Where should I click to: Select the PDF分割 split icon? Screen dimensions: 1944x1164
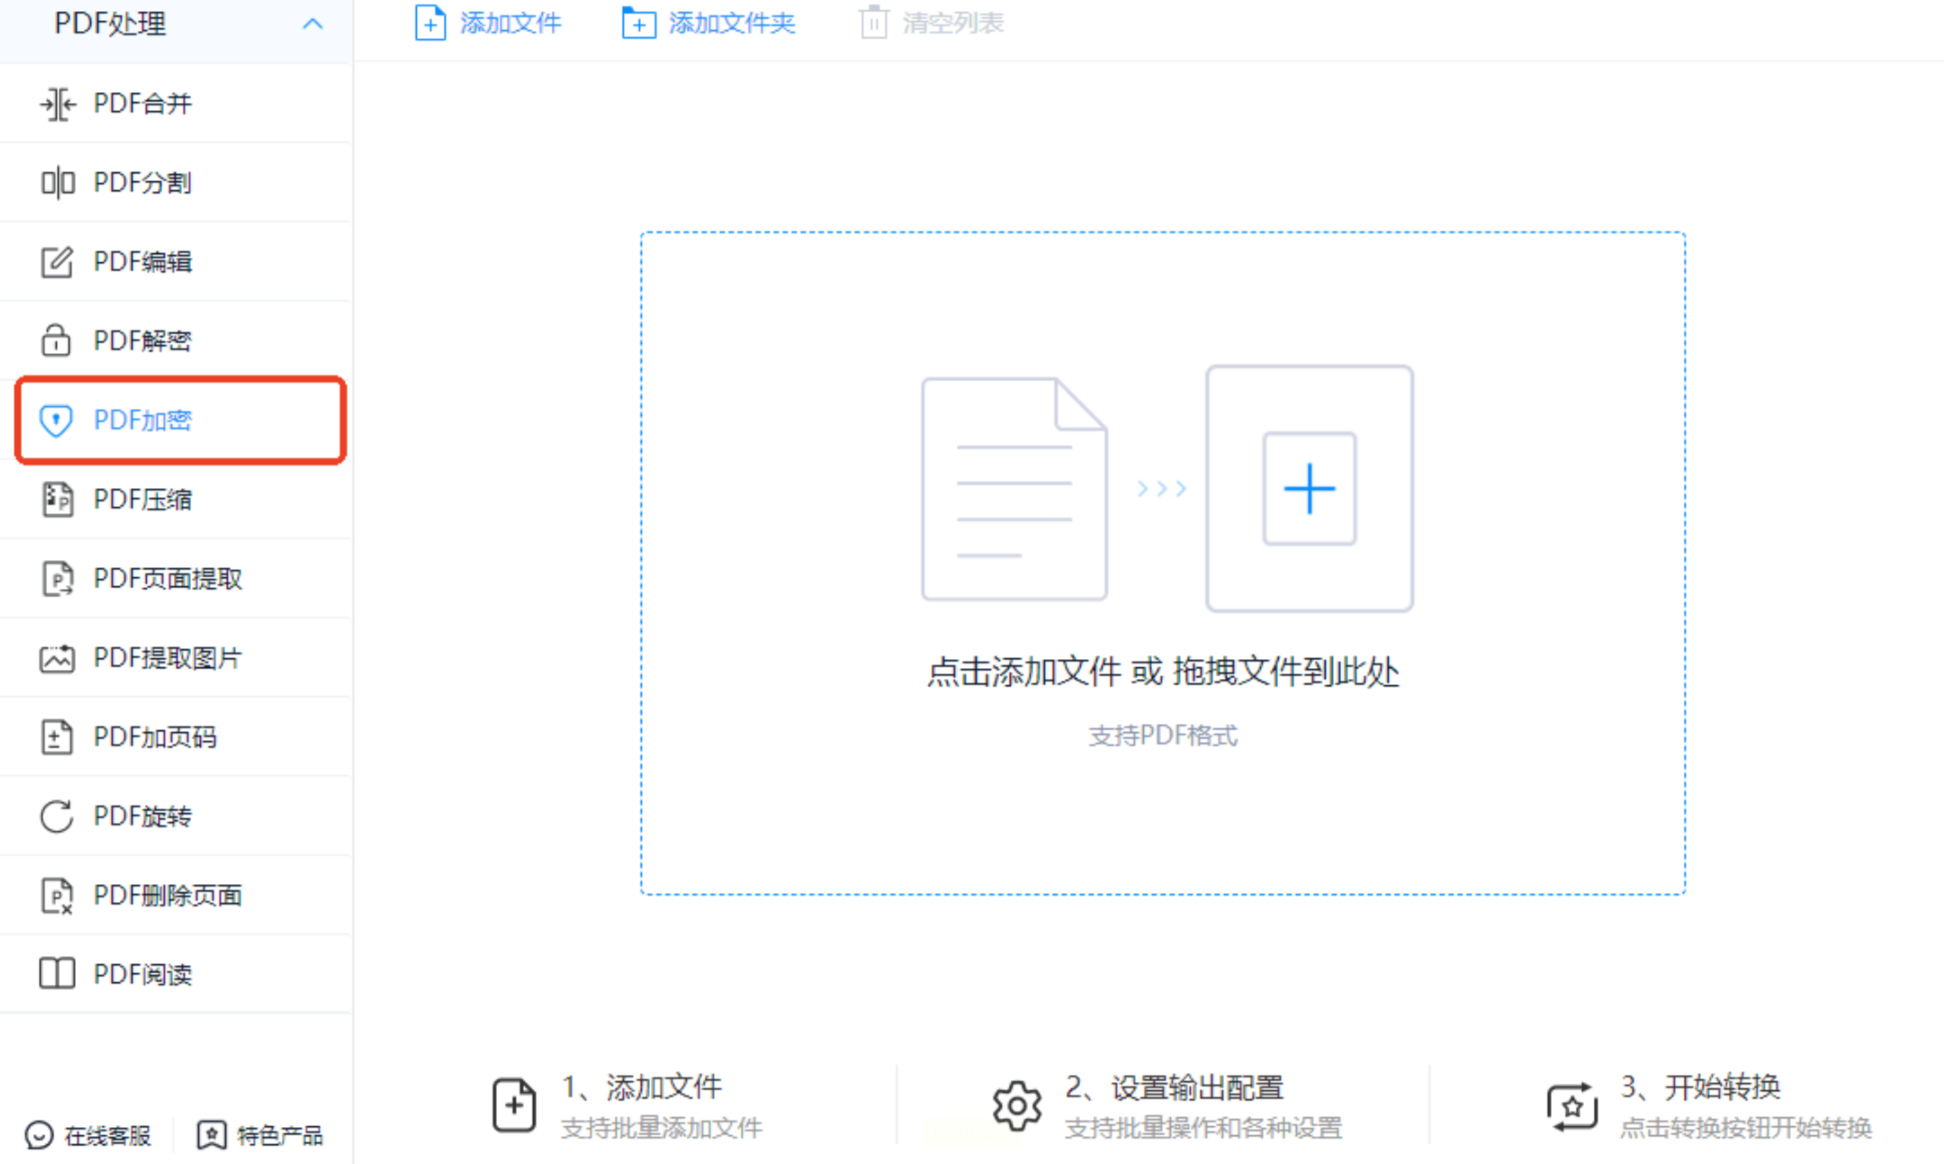(57, 183)
